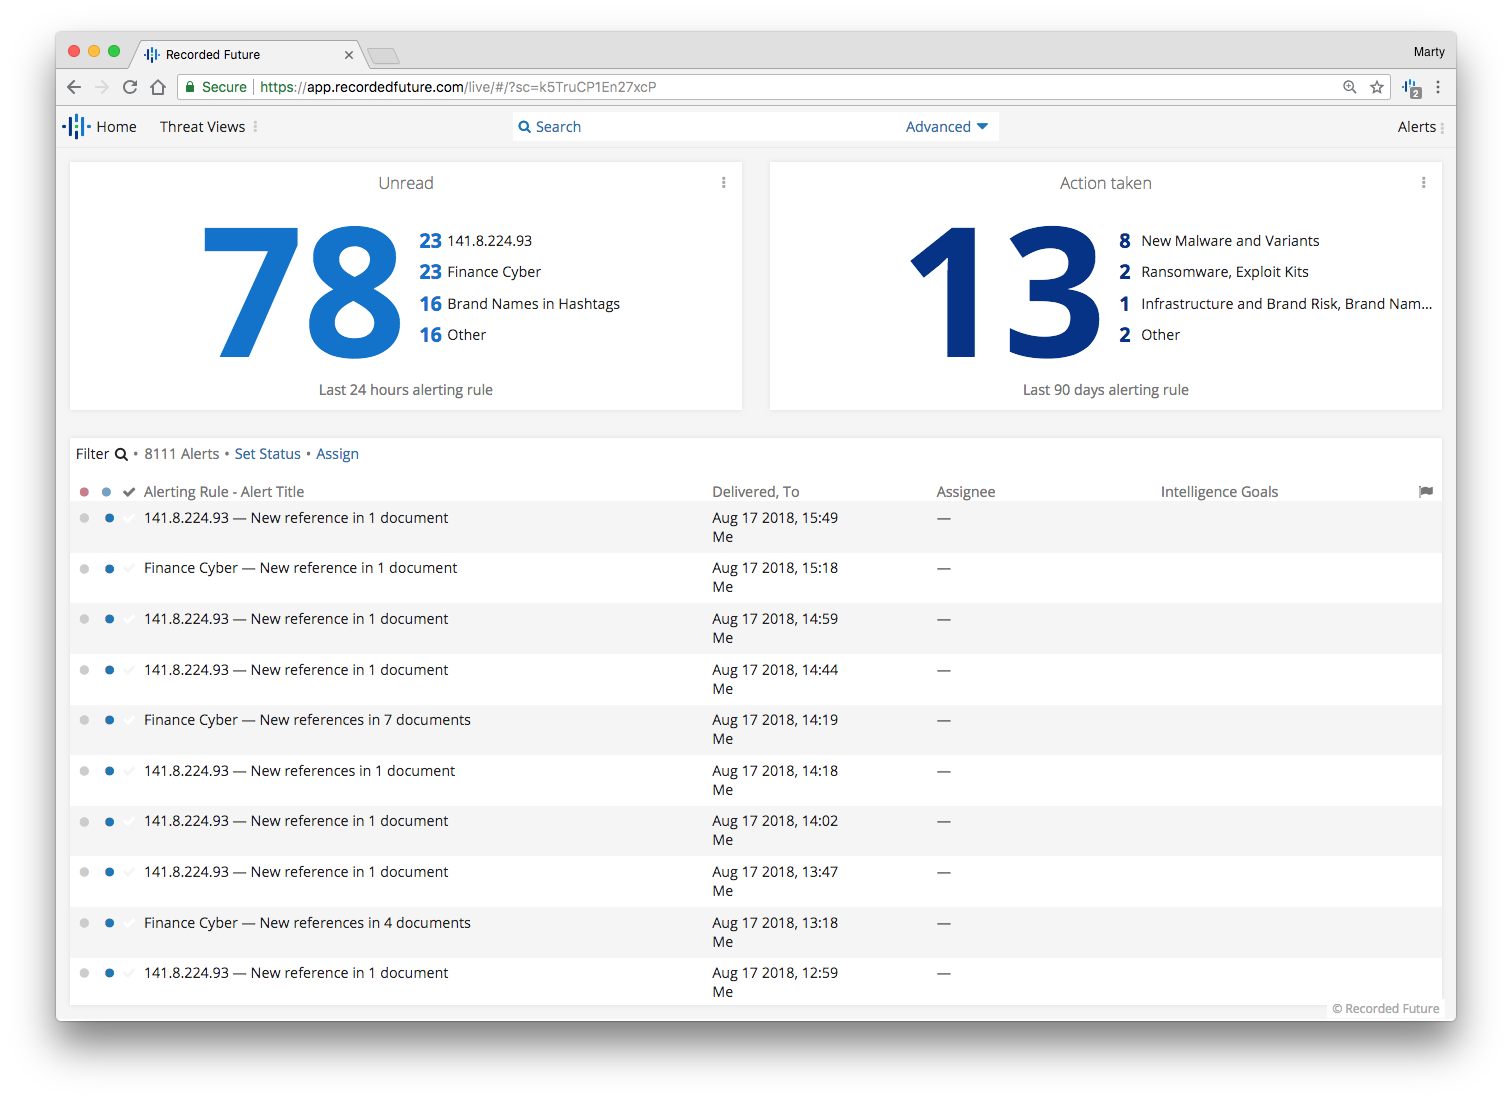The width and height of the screenshot is (1512, 1101).
Task: Bookmark page with the star icon
Action: tap(1377, 87)
